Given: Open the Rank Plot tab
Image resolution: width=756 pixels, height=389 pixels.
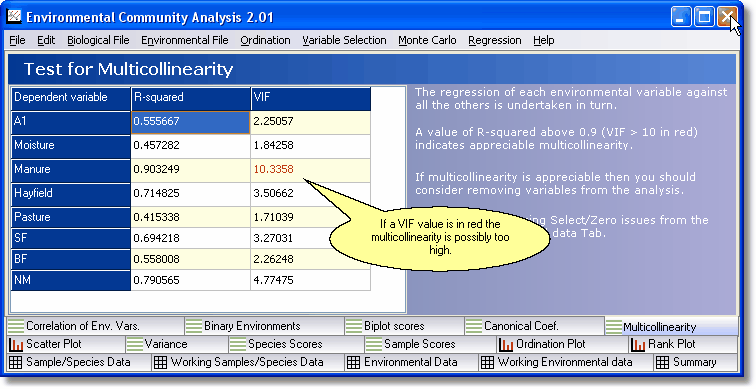Looking at the screenshot, I should tap(683, 344).
